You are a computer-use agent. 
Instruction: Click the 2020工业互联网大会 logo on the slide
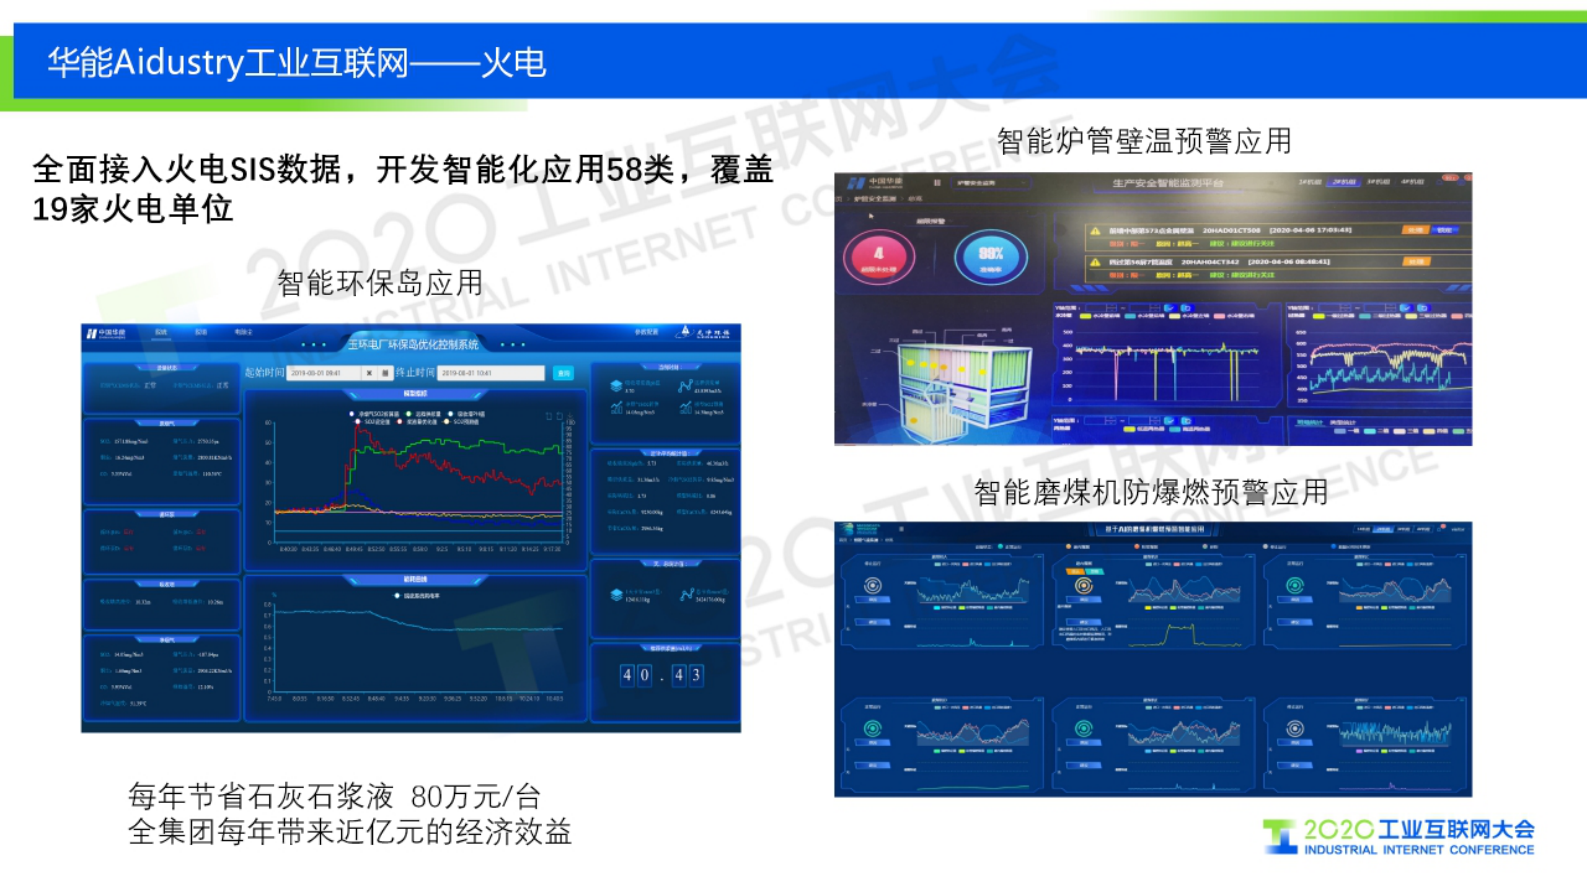[1399, 837]
